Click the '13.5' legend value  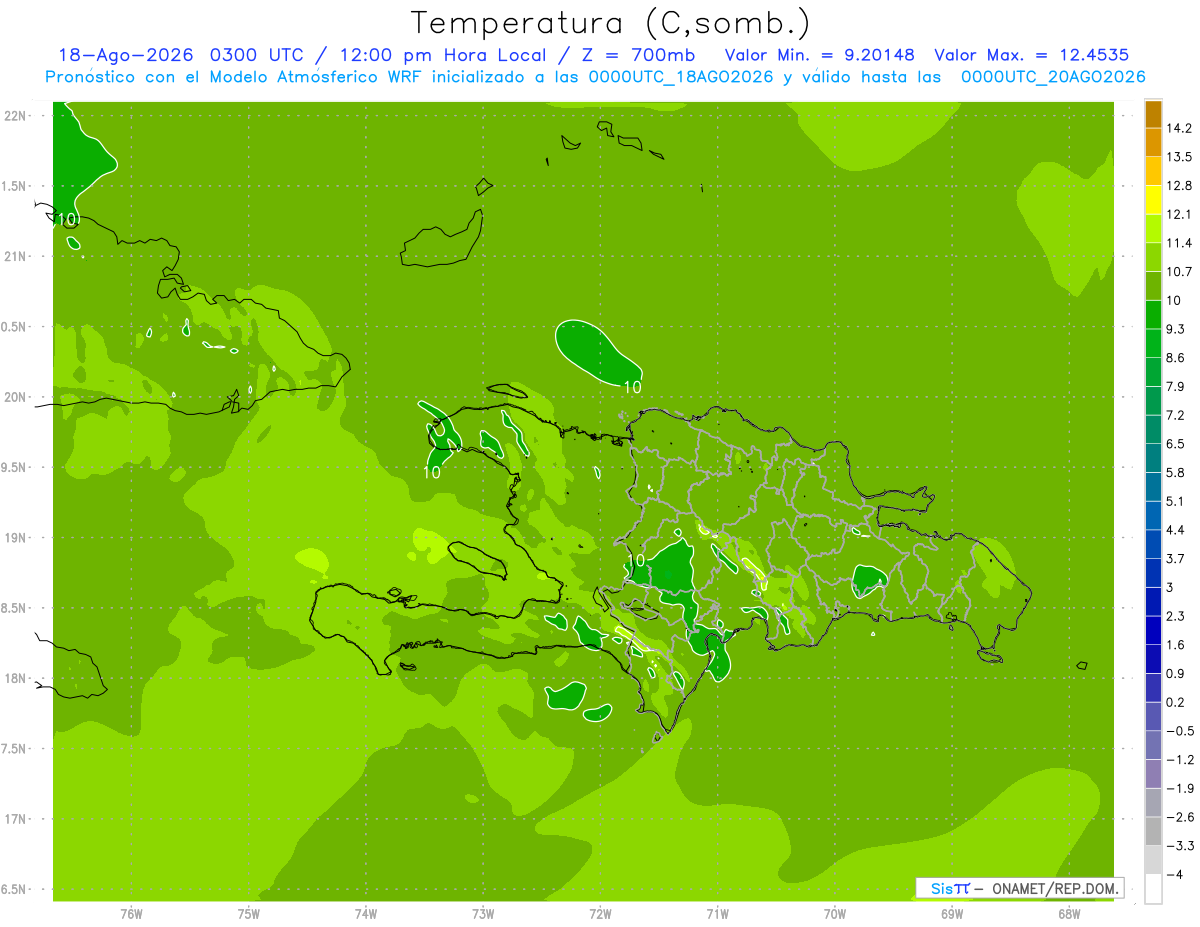tap(1180, 157)
